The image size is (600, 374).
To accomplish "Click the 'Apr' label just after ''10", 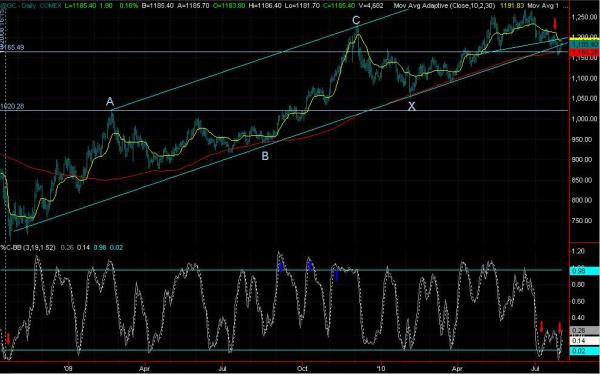I will [x=457, y=369].
